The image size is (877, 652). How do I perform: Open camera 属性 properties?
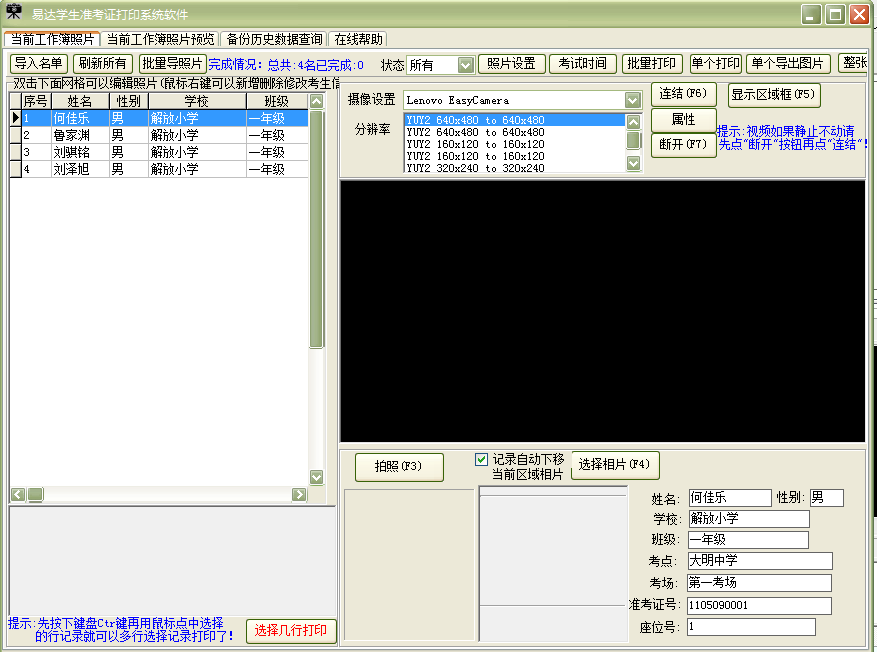pos(683,120)
